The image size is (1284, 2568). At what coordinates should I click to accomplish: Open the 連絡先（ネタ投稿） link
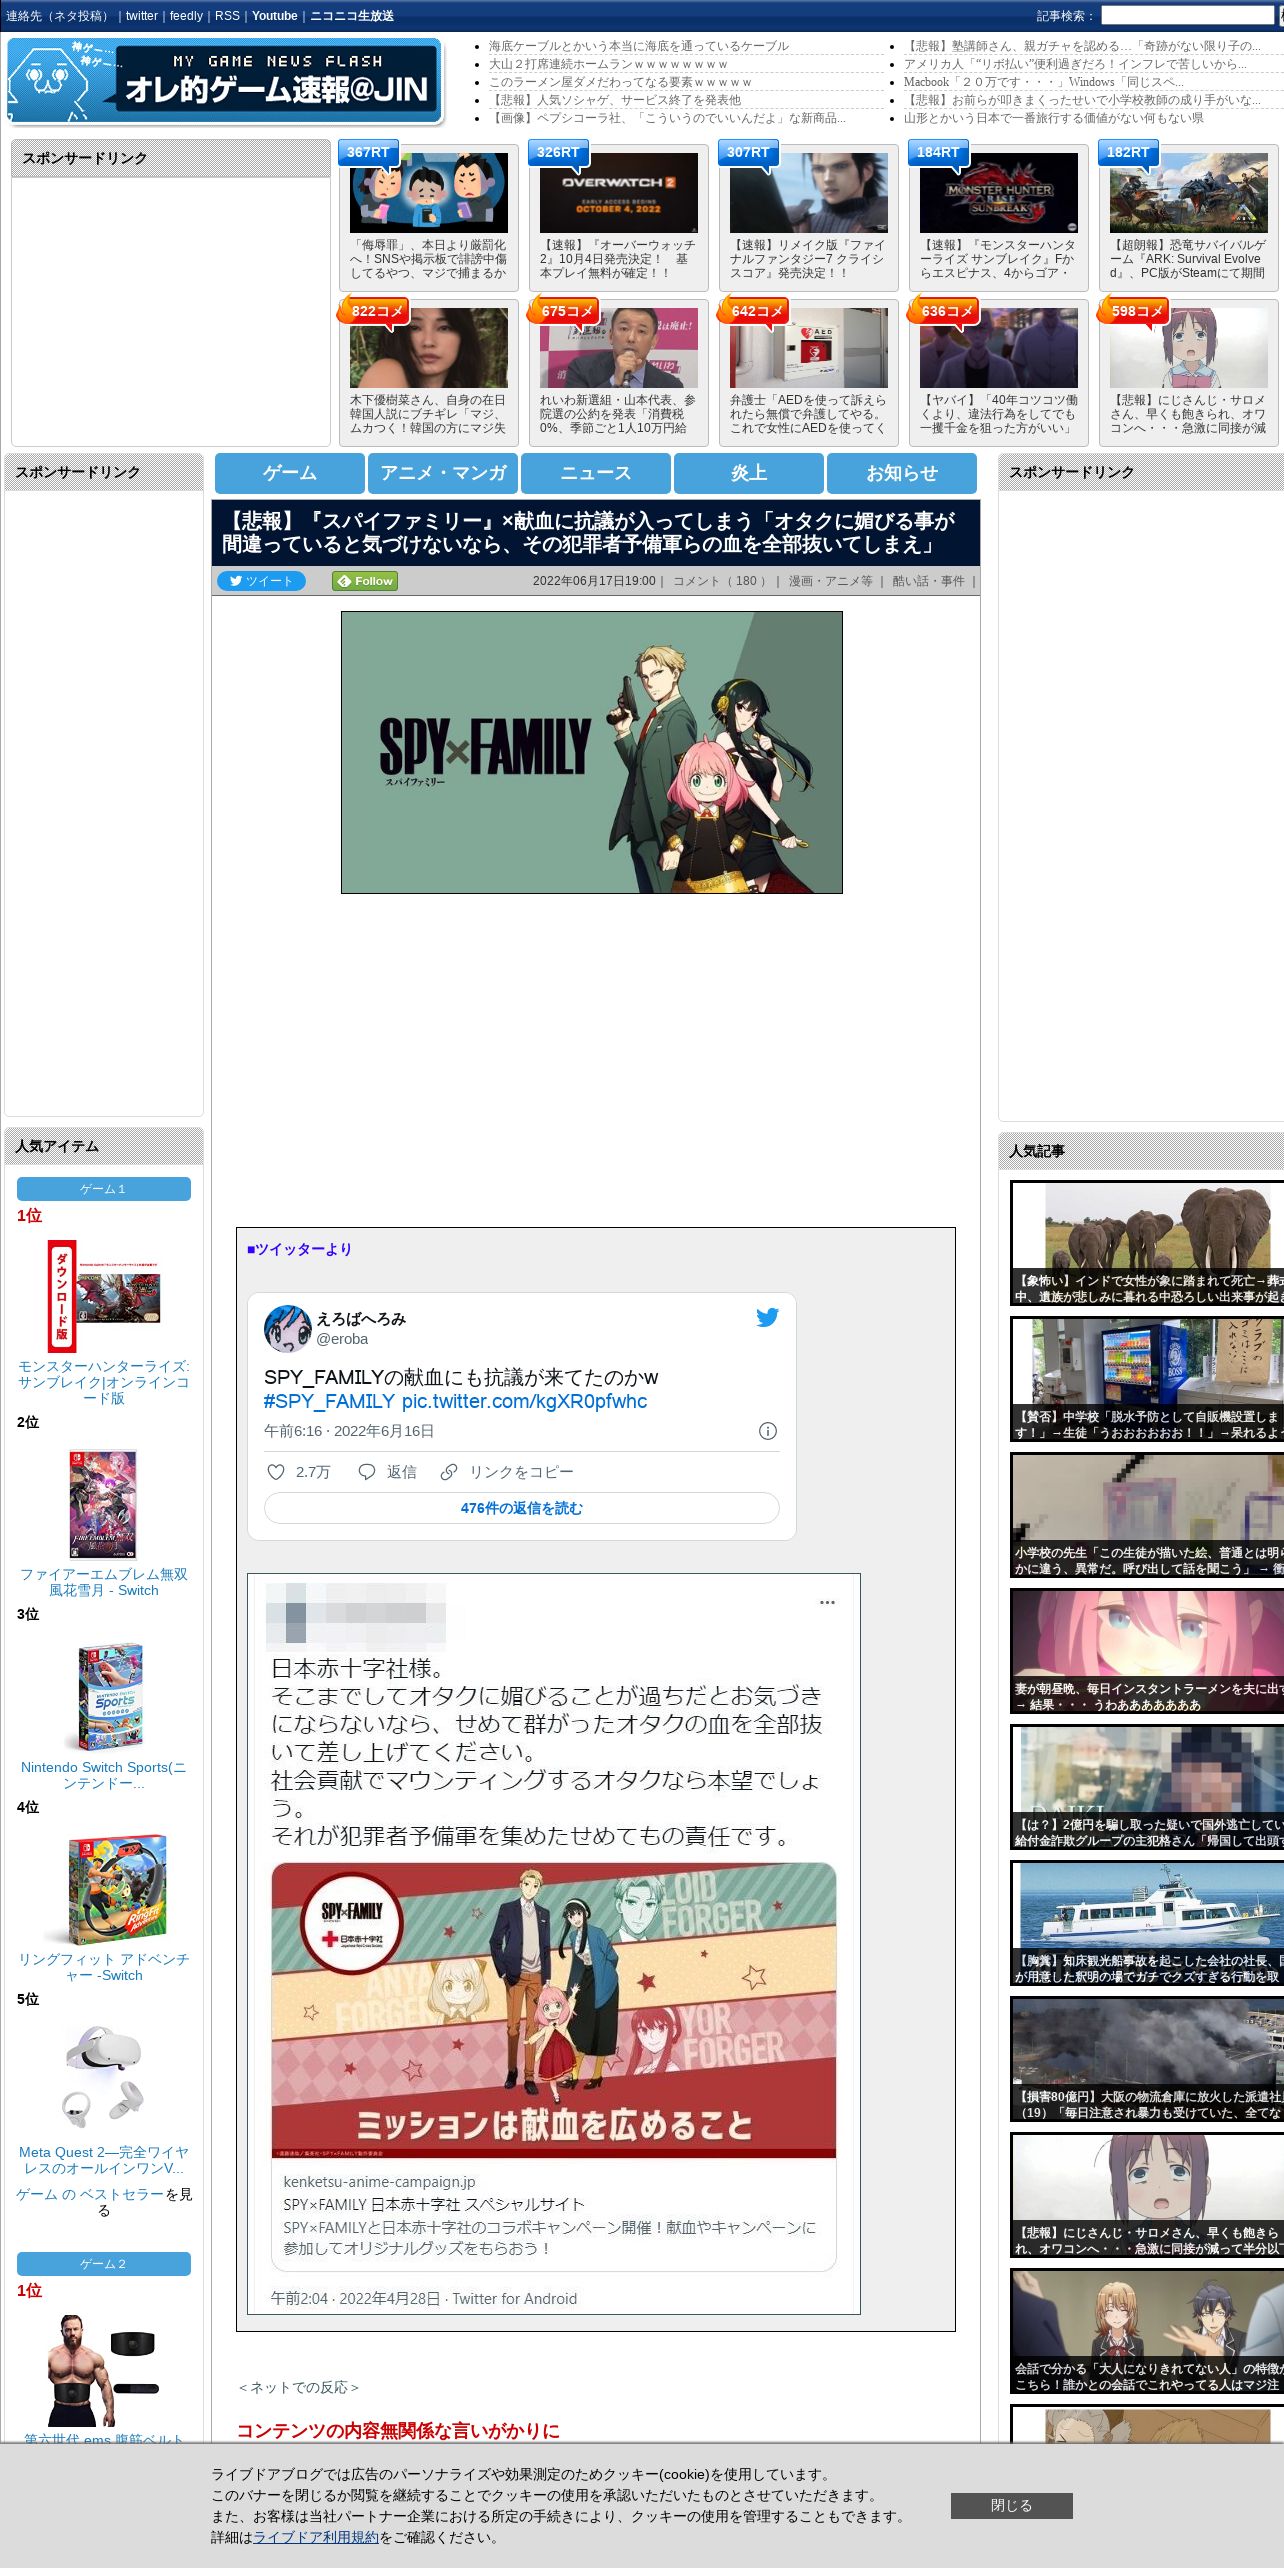point(59,16)
